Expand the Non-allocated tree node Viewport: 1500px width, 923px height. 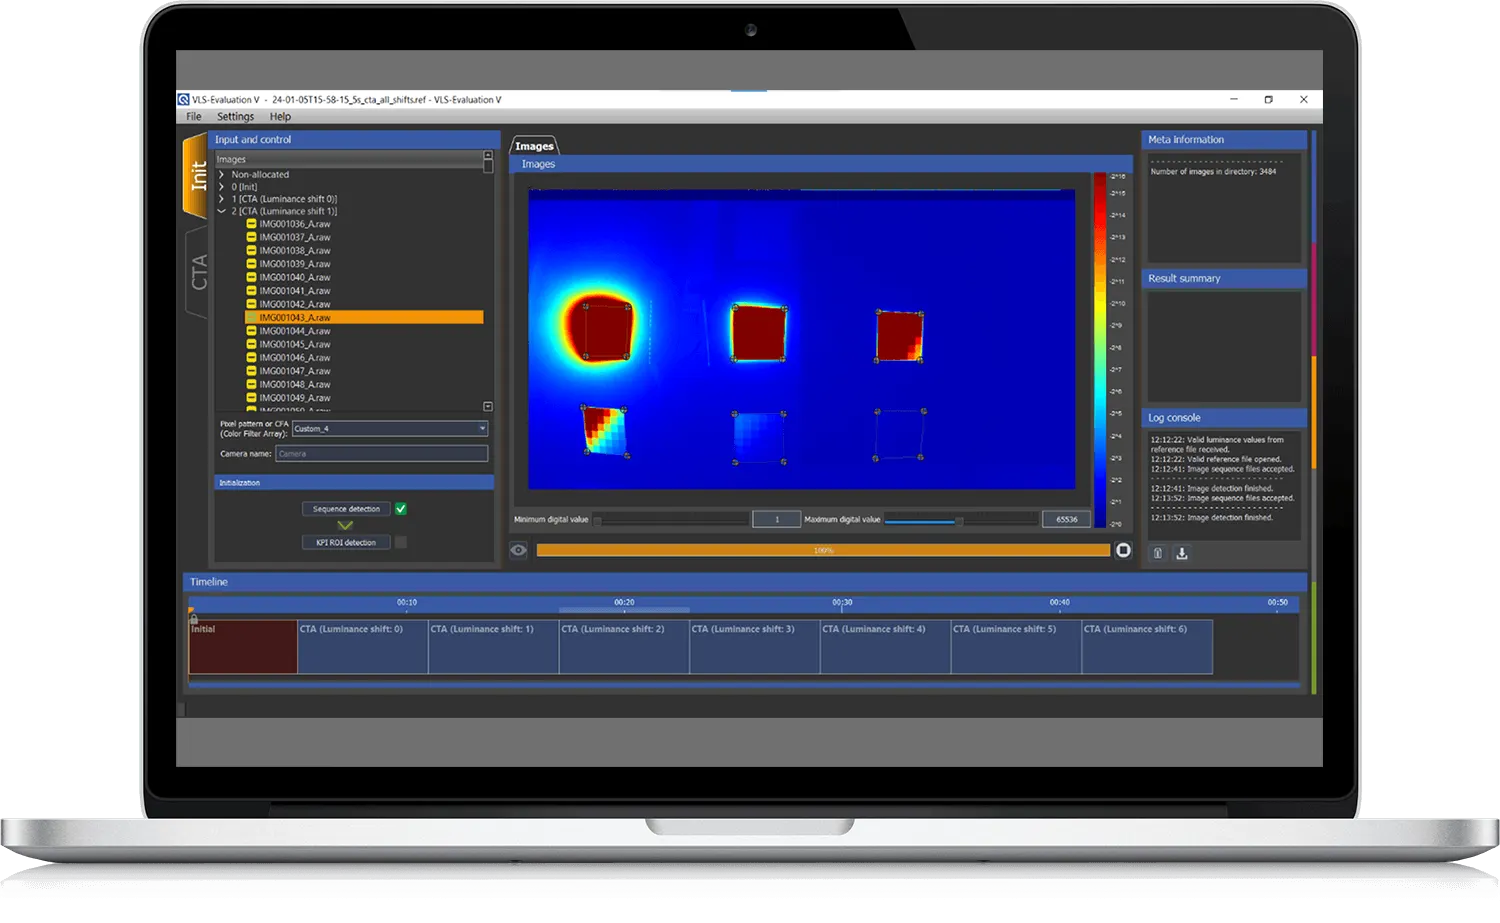222,174
